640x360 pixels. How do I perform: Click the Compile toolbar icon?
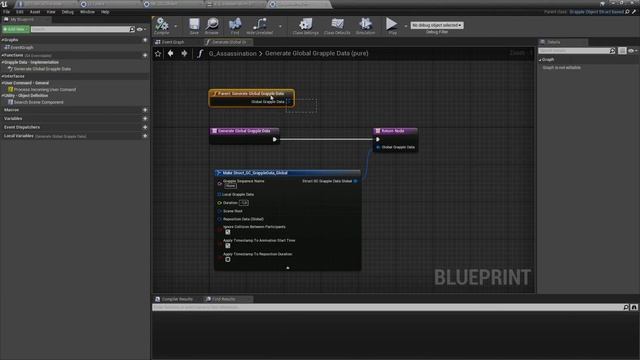(x=162, y=24)
